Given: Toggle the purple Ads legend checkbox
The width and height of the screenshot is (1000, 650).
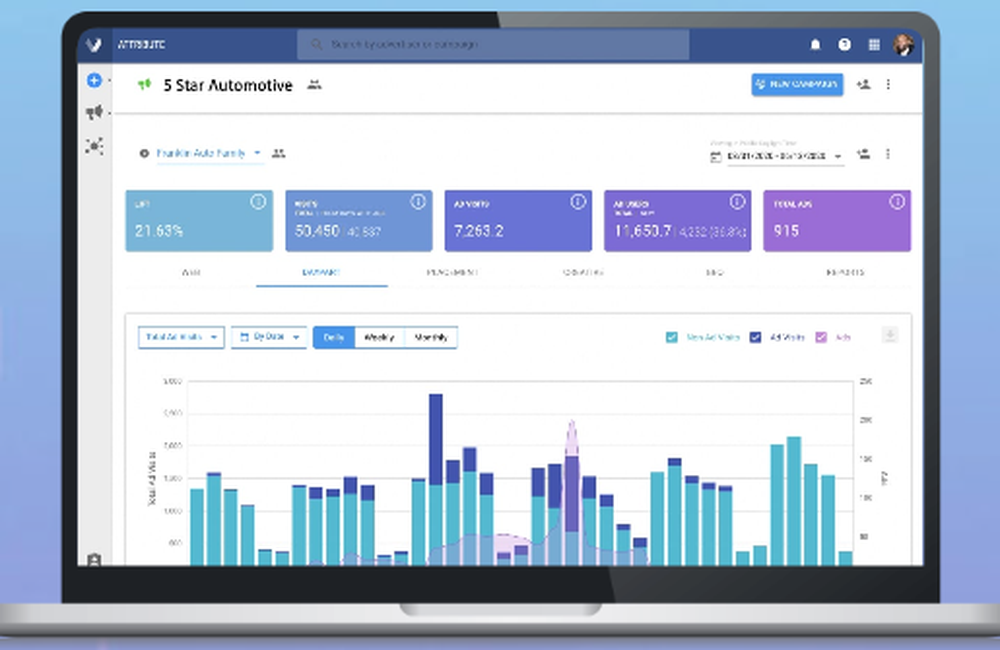Looking at the screenshot, I should click(821, 337).
